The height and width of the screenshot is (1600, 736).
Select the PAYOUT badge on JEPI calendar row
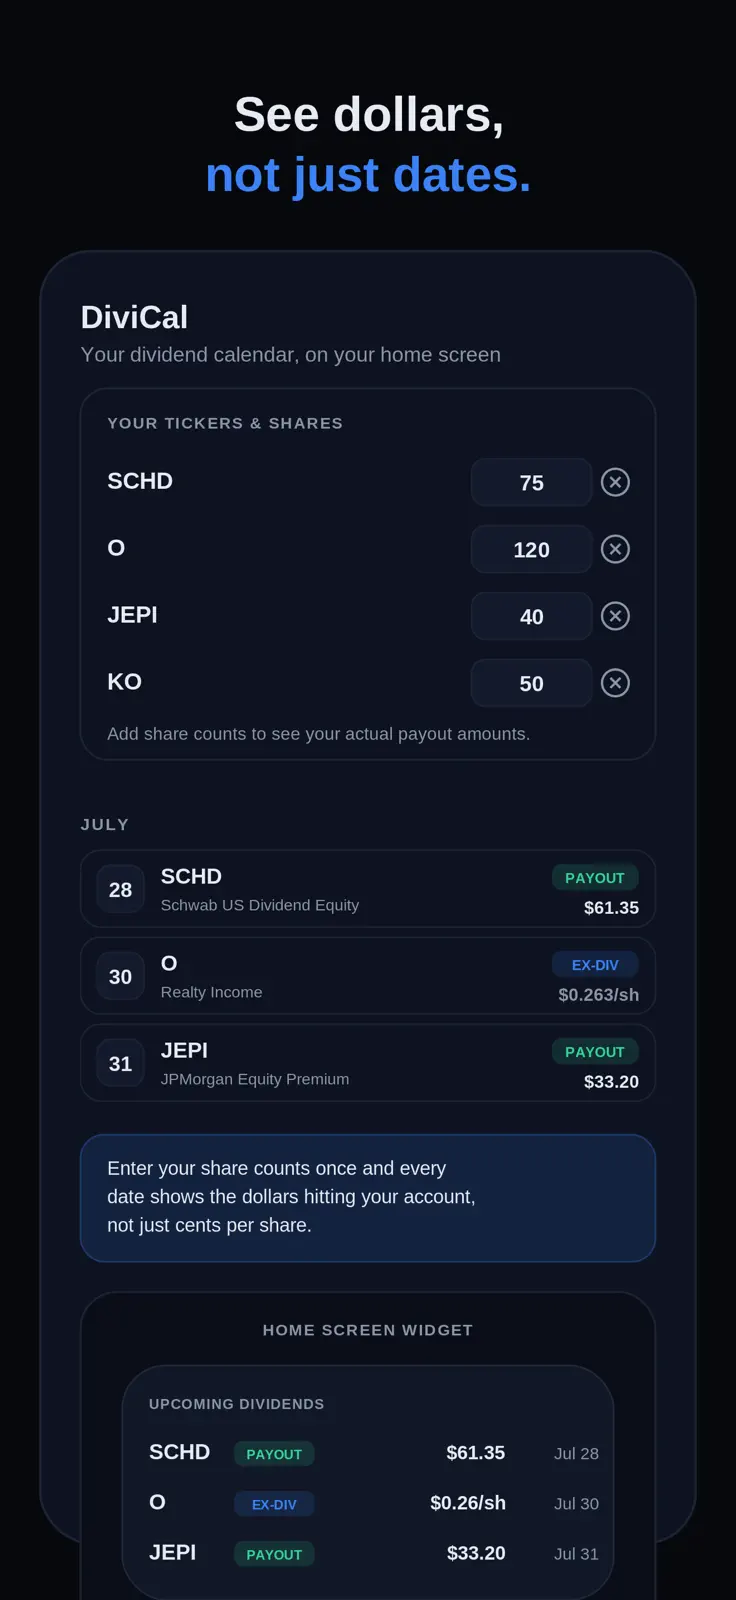click(595, 1052)
